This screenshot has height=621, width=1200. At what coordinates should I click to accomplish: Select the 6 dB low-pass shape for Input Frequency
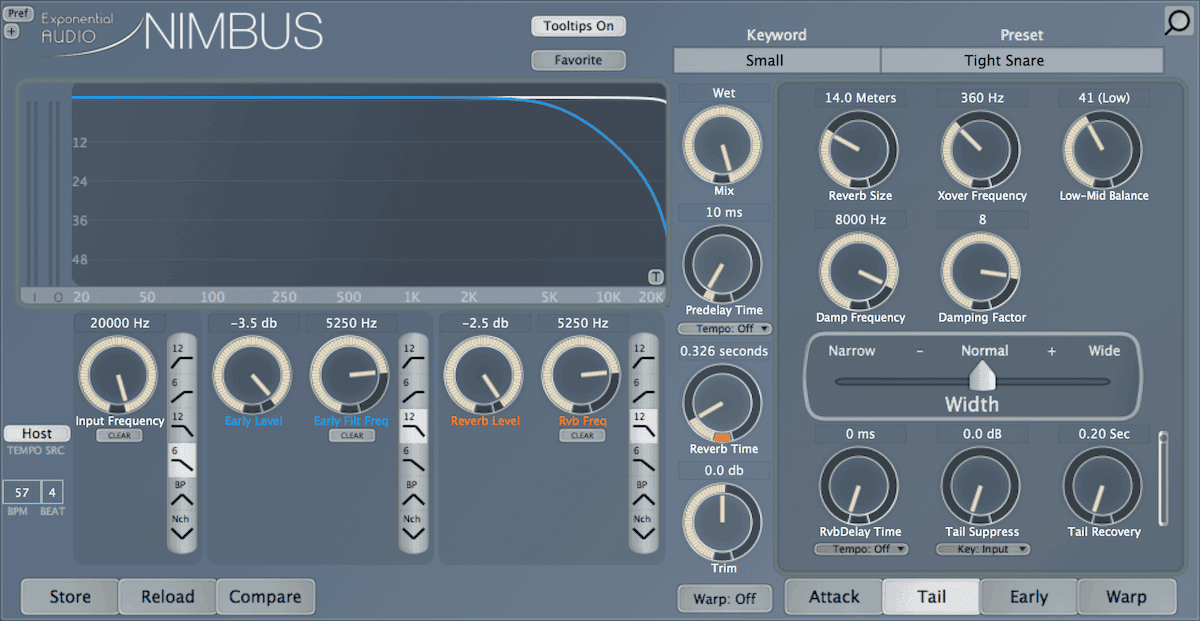pyautogui.click(x=181, y=459)
